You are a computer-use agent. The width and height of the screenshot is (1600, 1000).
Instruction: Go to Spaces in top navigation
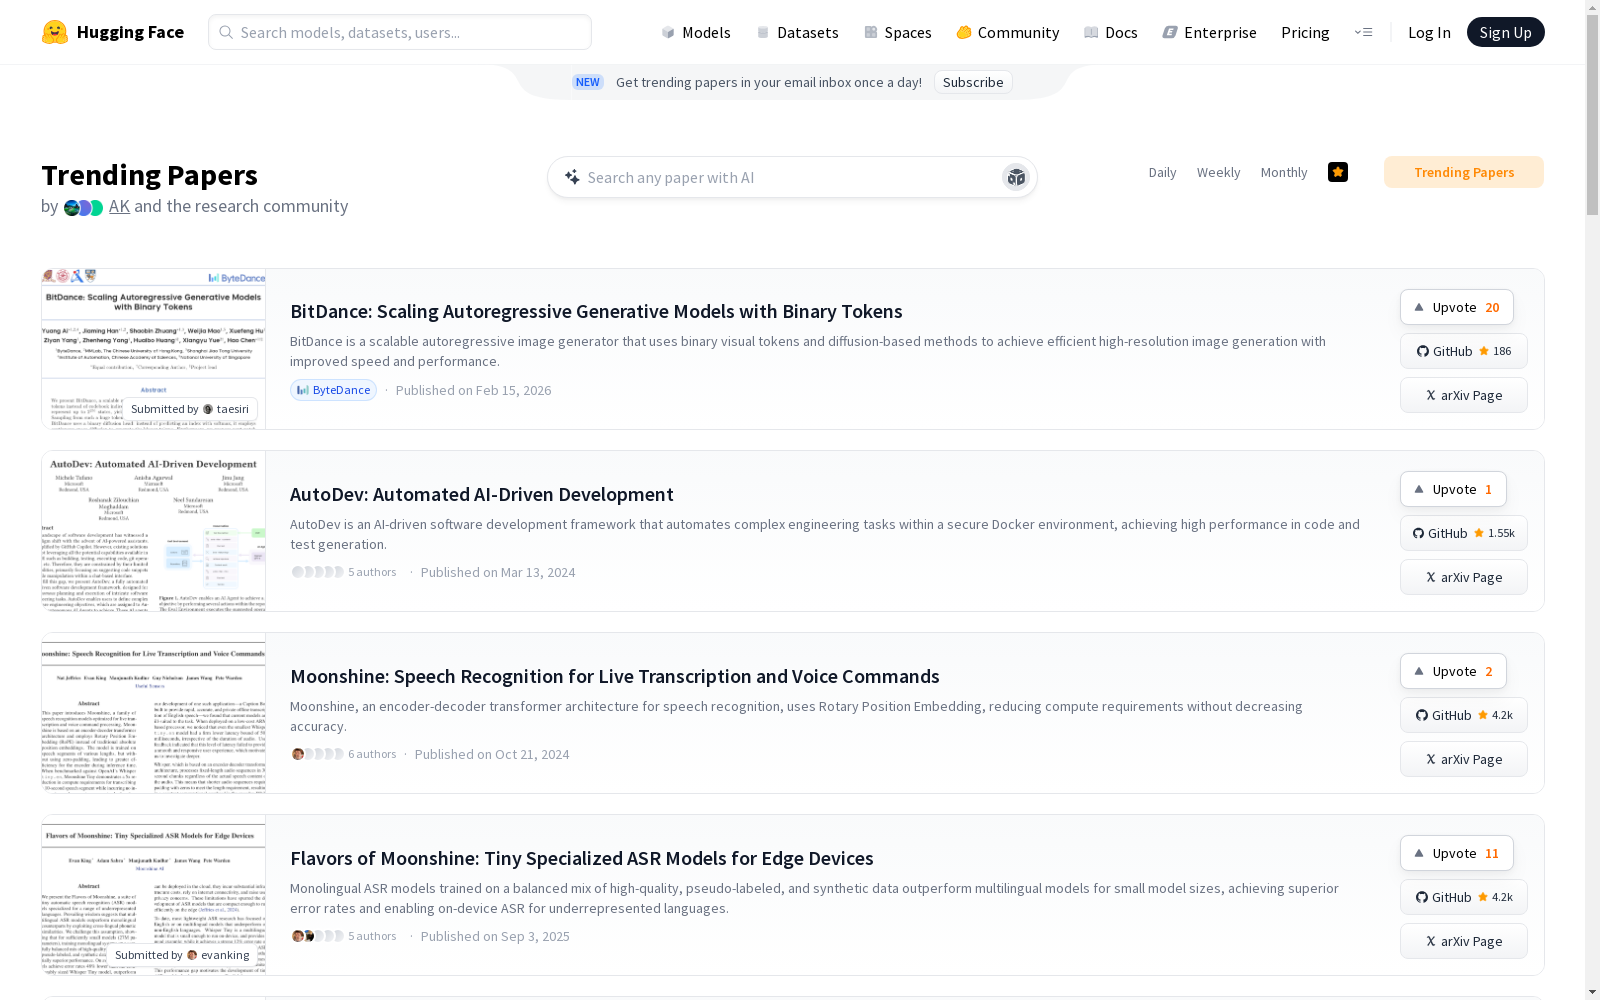[898, 32]
